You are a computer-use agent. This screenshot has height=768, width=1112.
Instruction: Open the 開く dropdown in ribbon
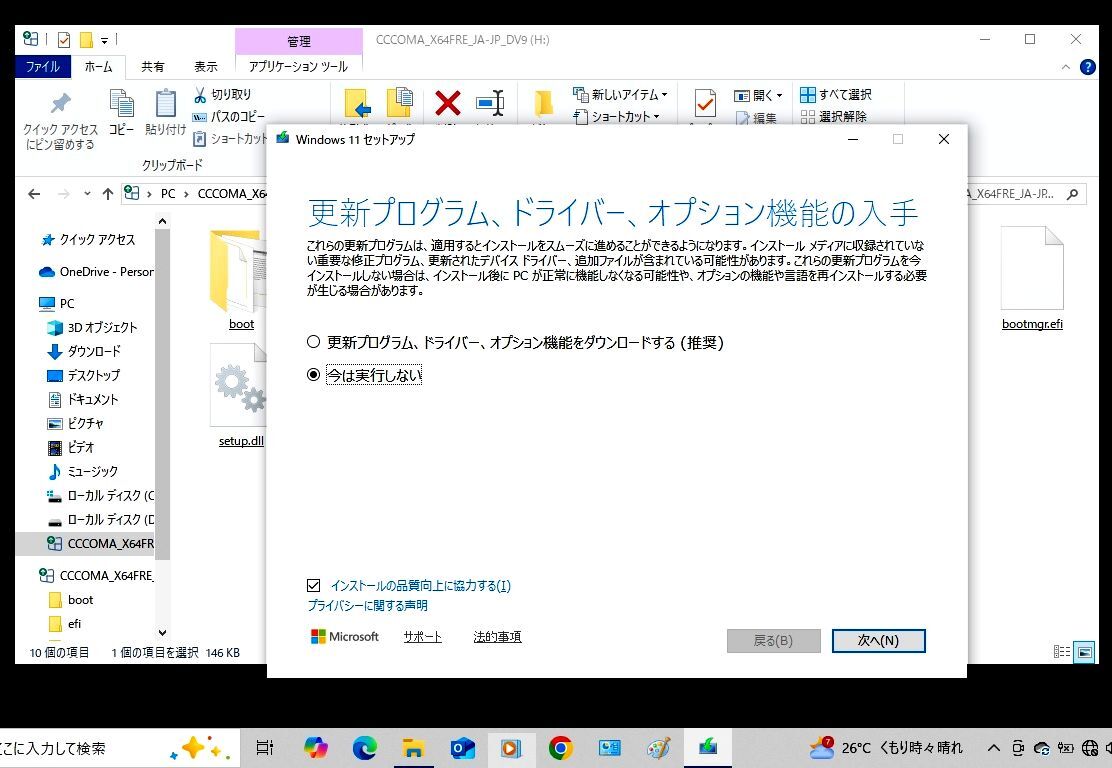pyautogui.click(x=758, y=95)
